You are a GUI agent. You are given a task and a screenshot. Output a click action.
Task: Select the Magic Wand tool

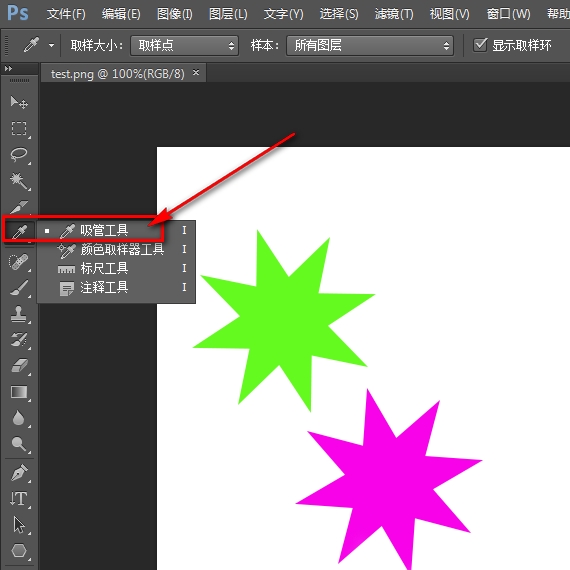[19, 181]
